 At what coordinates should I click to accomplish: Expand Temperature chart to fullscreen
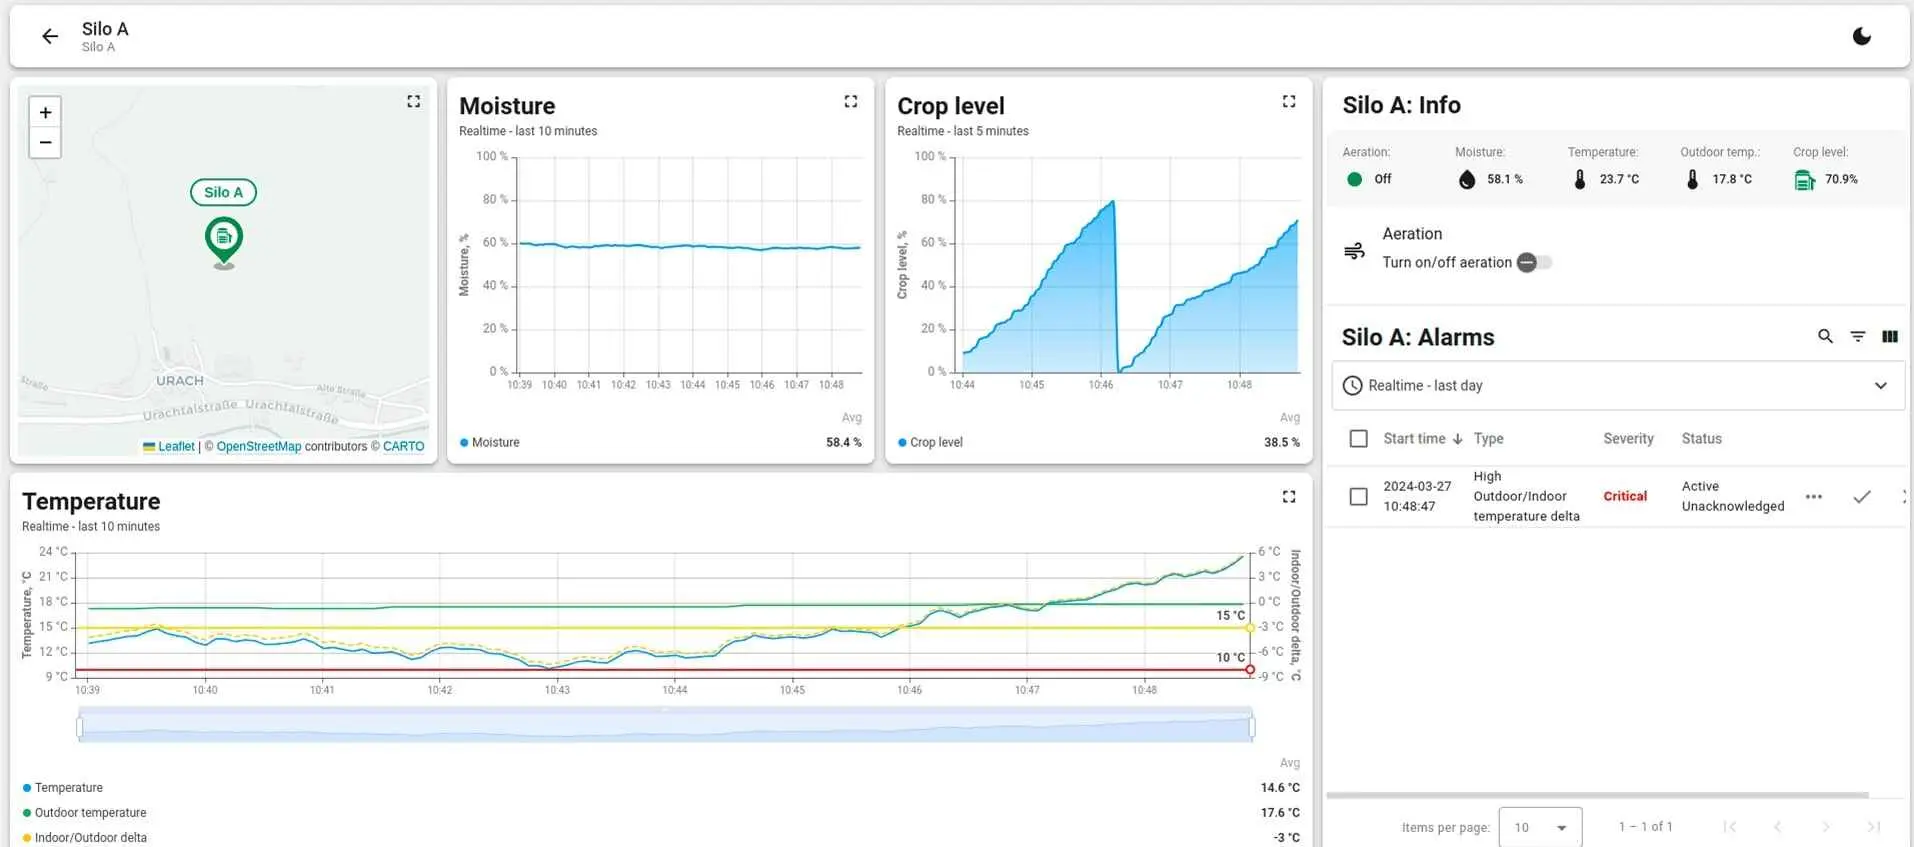(1288, 496)
